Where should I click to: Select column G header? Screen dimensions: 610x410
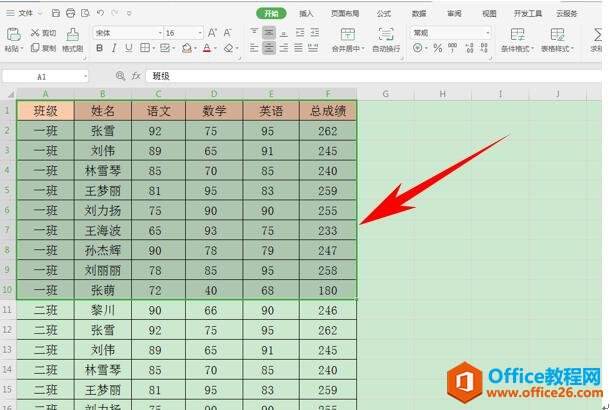point(386,94)
